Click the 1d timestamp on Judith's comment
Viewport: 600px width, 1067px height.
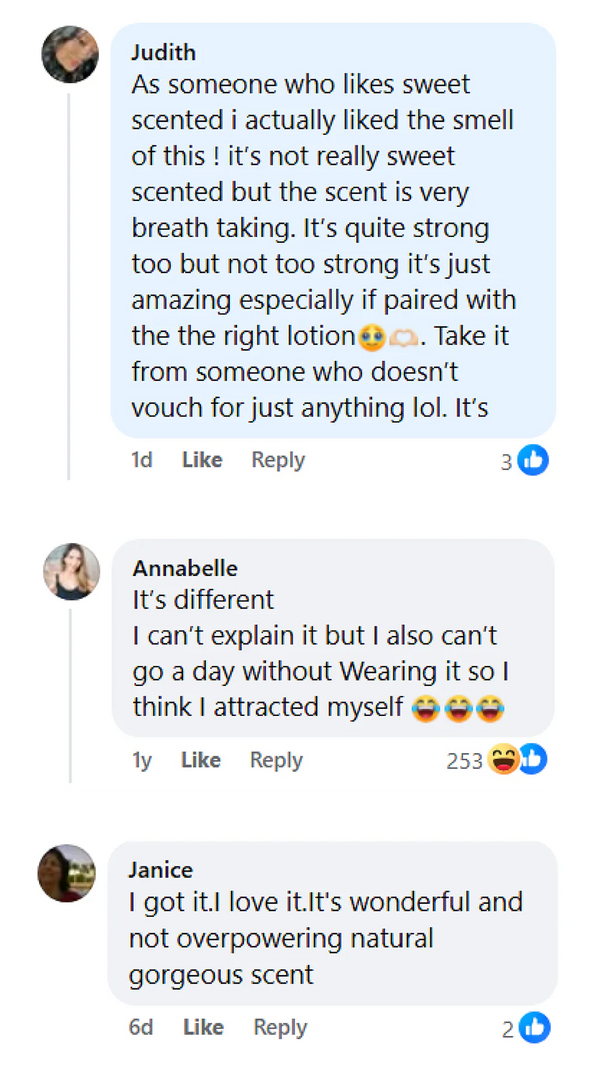[x=142, y=460]
